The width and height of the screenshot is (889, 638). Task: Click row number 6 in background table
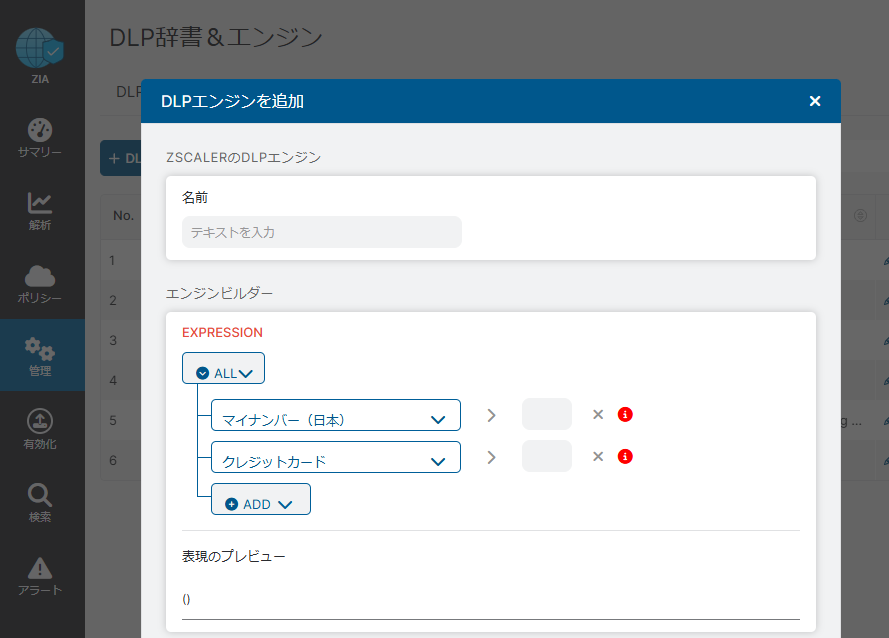pyautogui.click(x=113, y=460)
